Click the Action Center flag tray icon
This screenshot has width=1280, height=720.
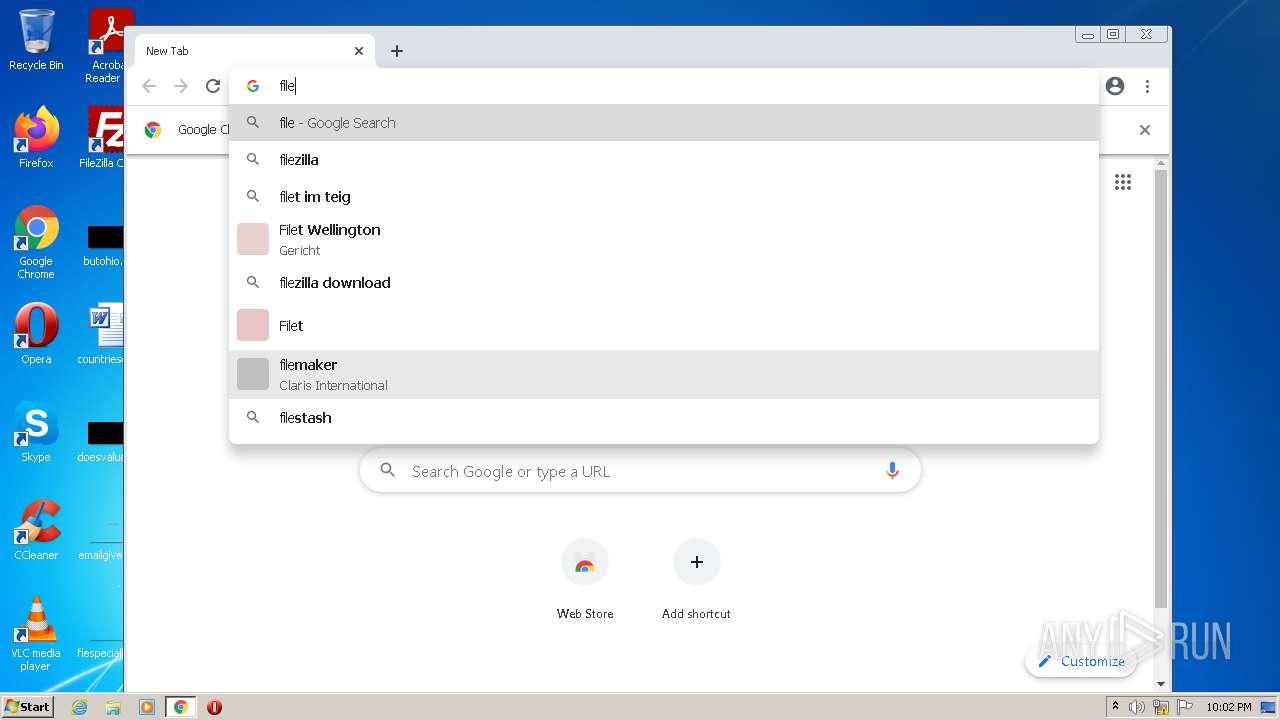point(1185,707)
